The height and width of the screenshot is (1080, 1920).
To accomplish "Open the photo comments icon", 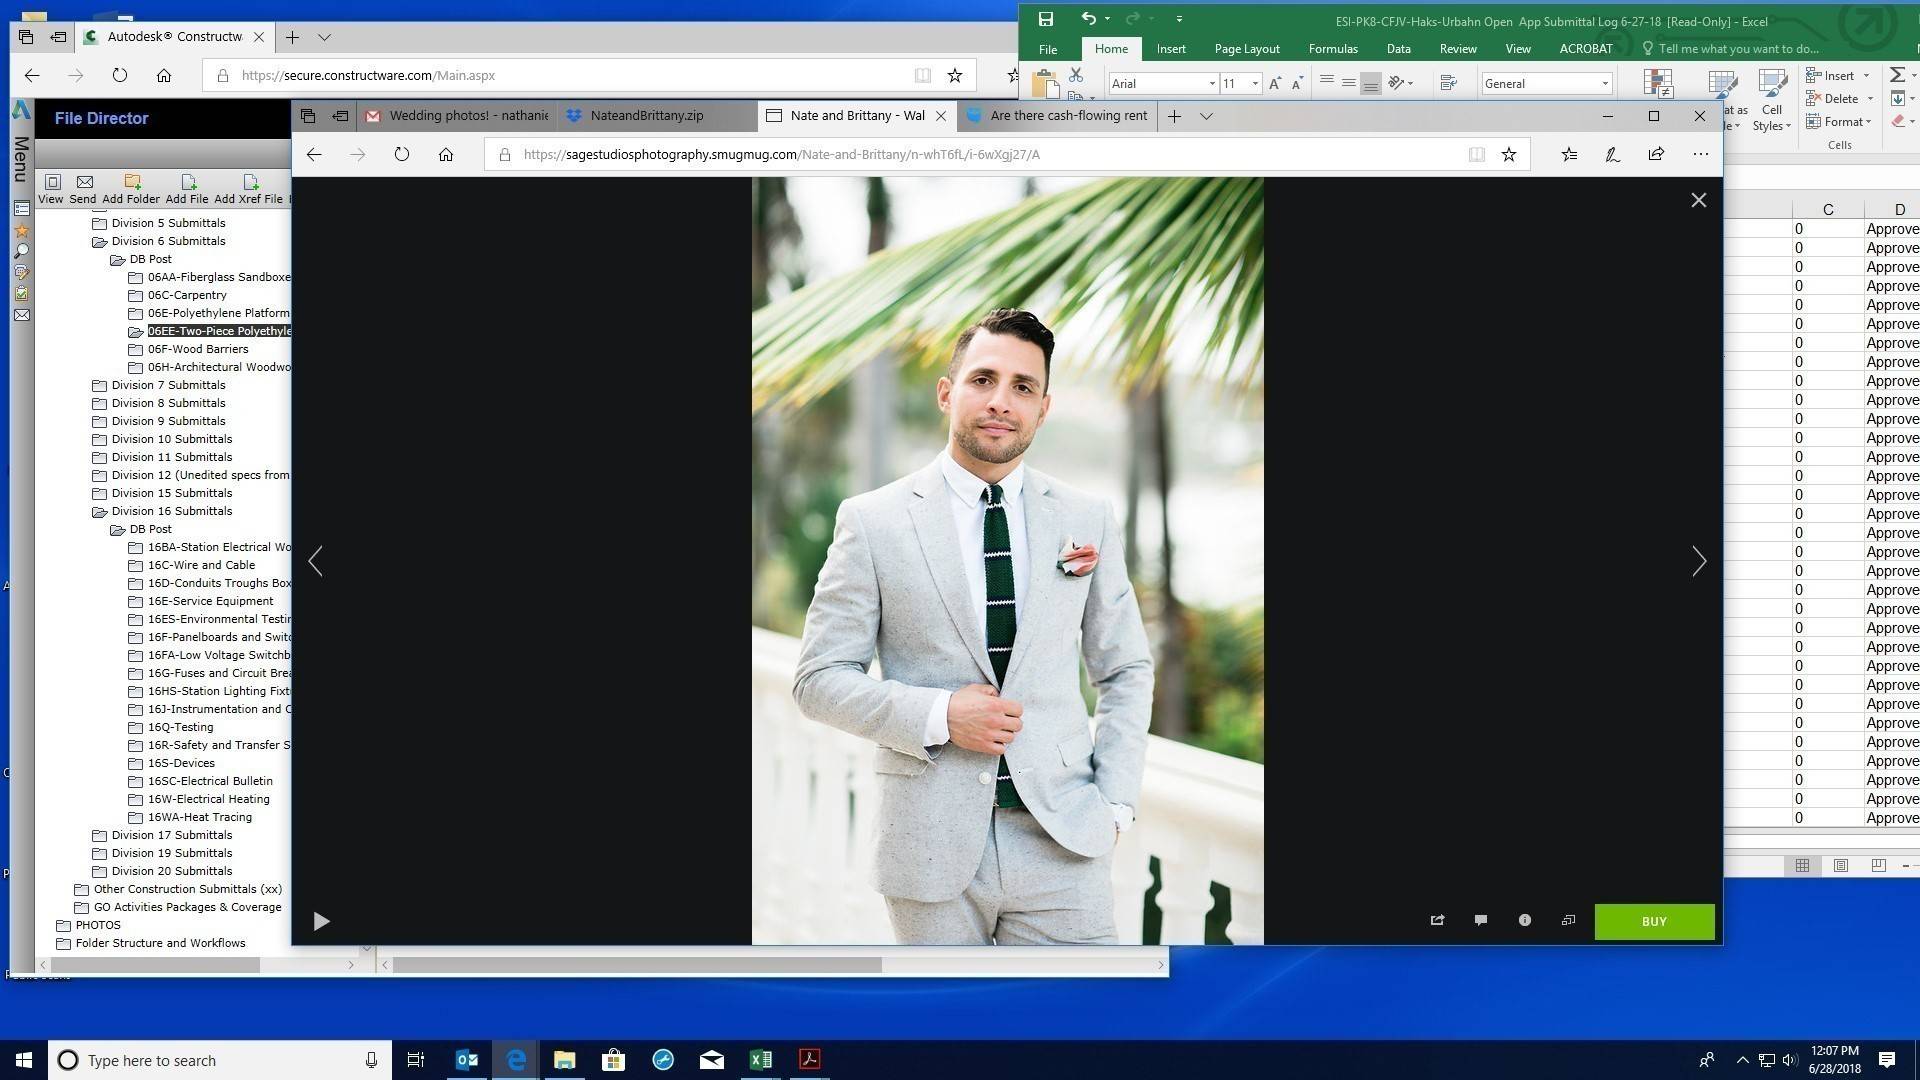I will tap(1481, 920).
